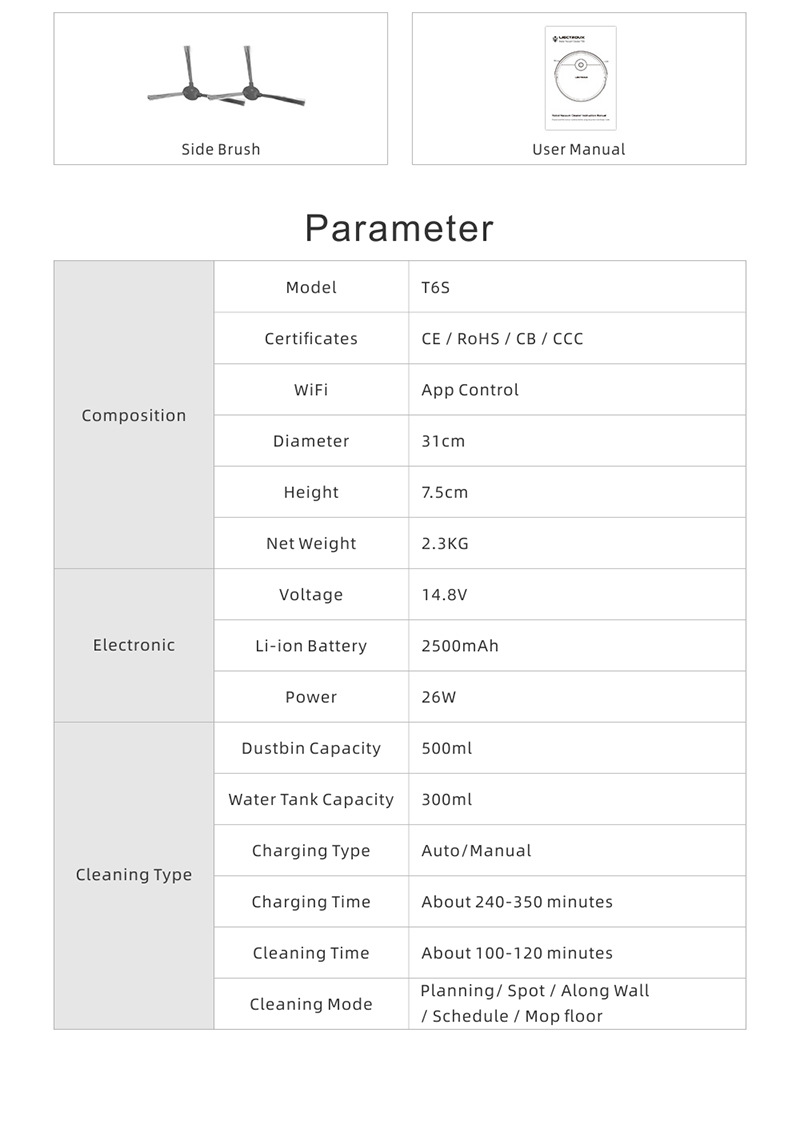Image resolution: width=800 pixels, height=1133 pixels.
Task: Click the Side Brush product image
Action: click(226, 79)
